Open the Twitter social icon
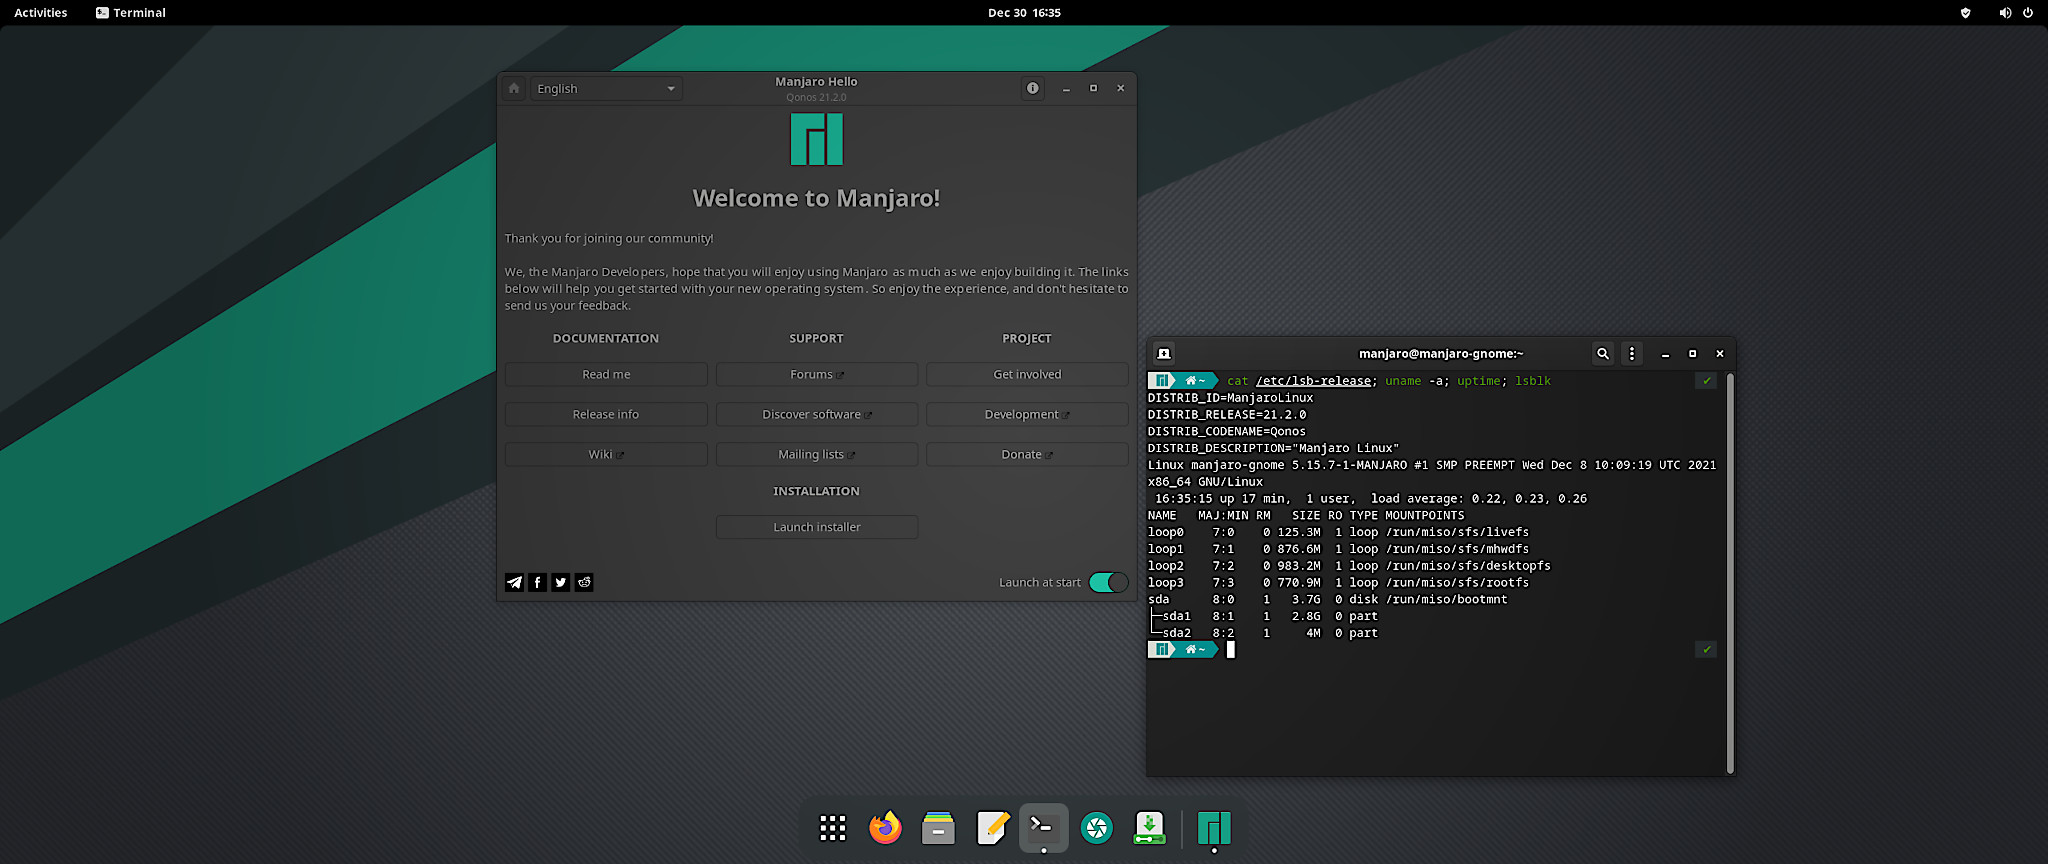 [x=561, y=582]
